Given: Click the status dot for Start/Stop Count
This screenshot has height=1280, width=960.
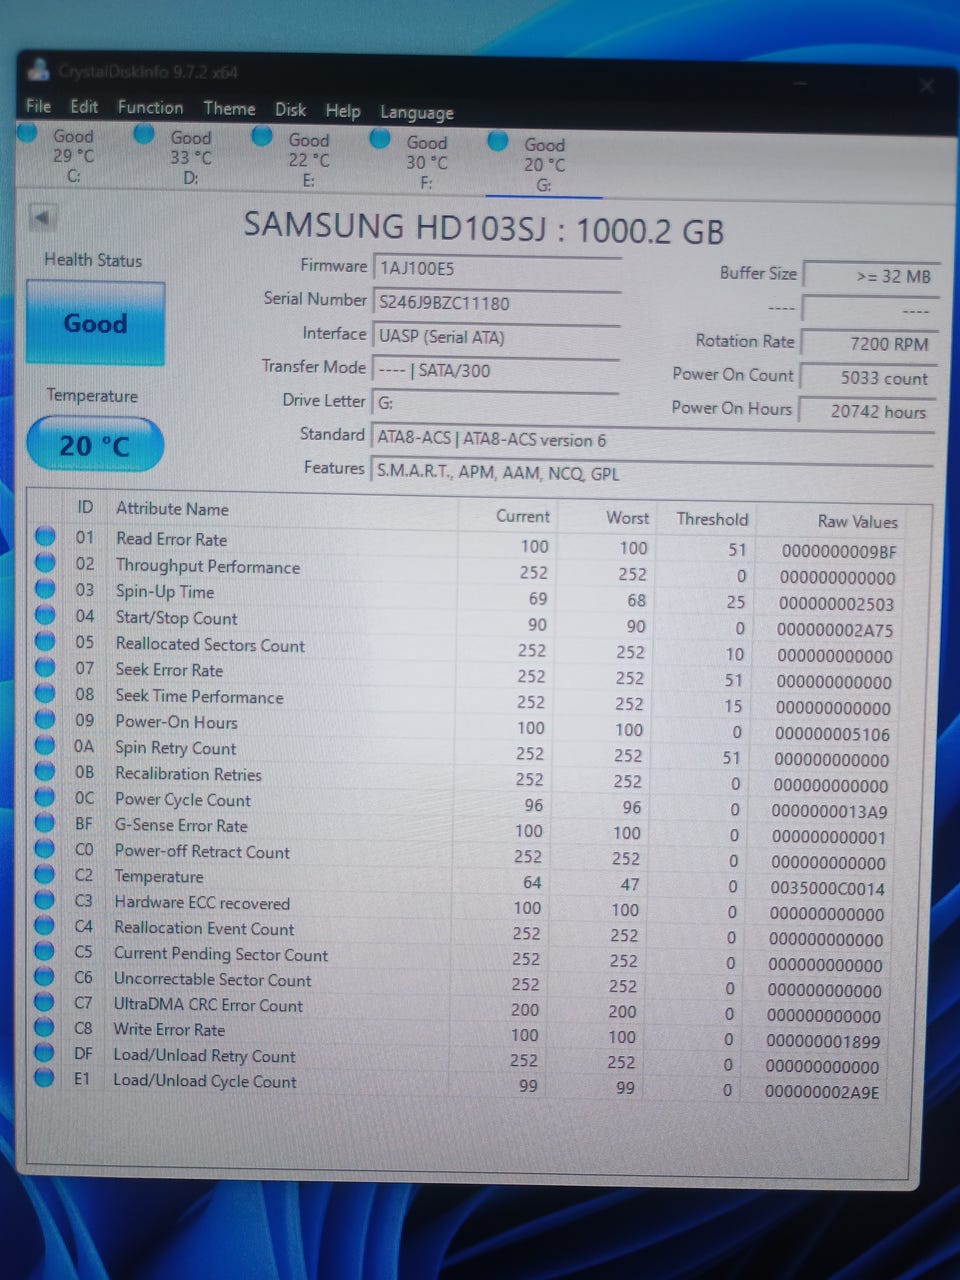Looking at the screenshot, I should [45, 614].
